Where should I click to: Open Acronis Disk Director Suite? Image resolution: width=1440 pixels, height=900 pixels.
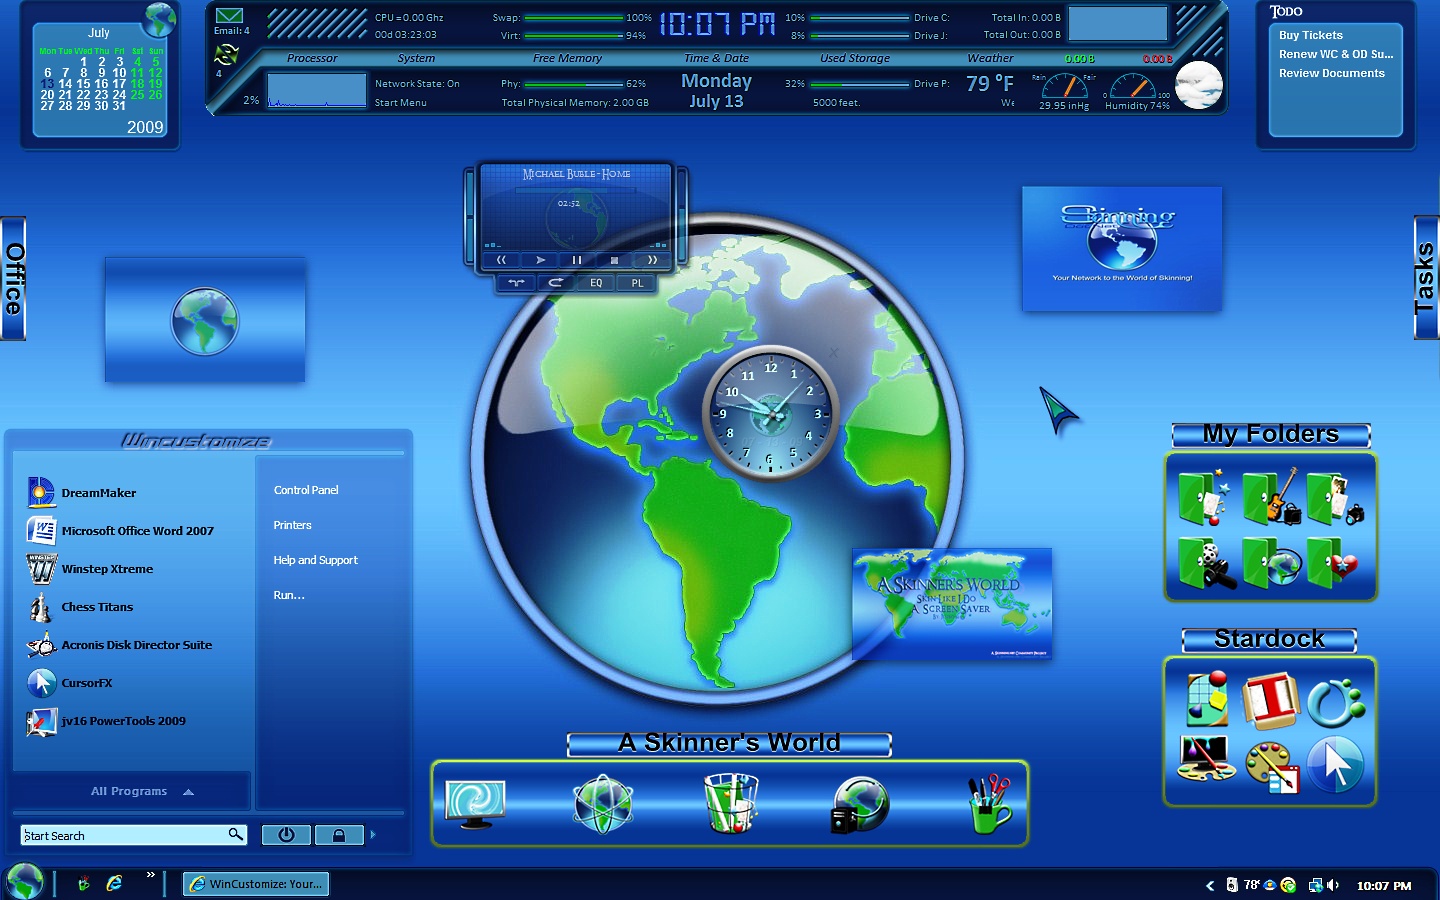point(120,645)
